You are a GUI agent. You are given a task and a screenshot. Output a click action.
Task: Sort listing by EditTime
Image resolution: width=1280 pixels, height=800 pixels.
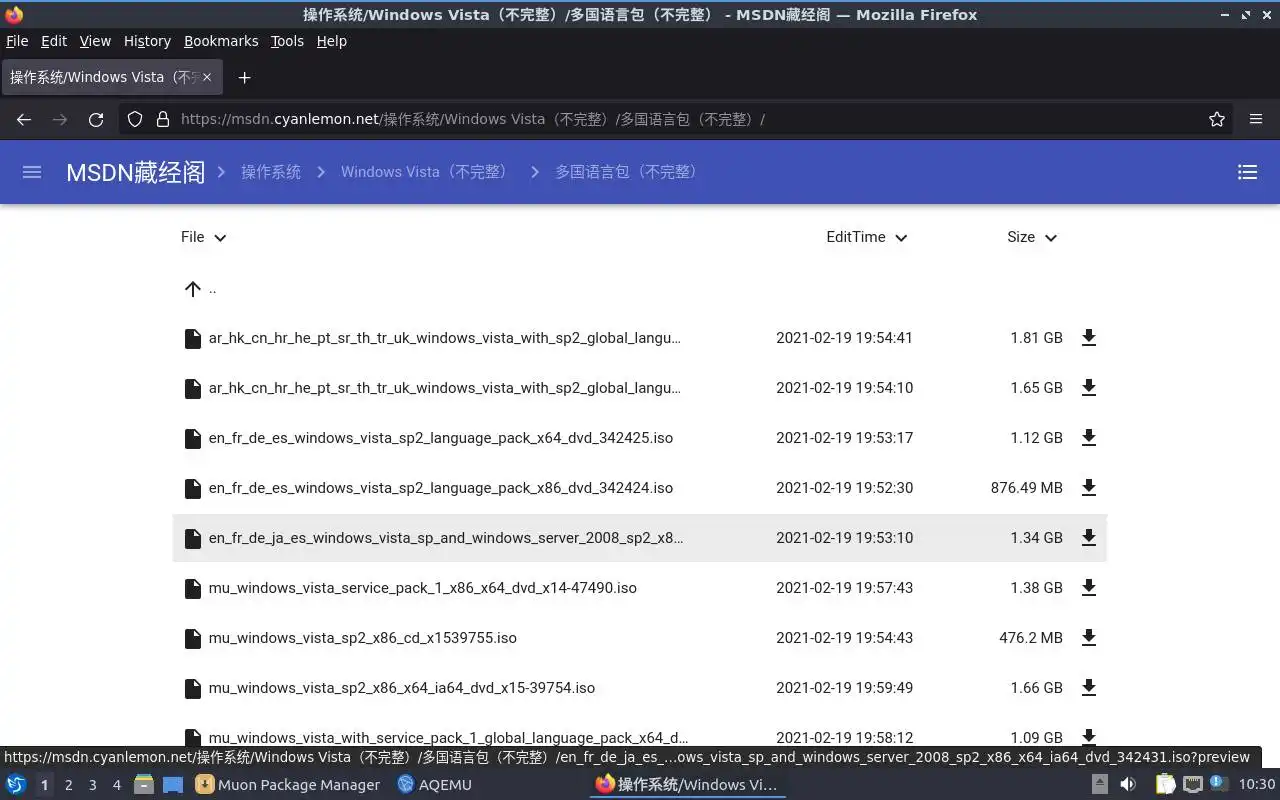click(867, 237)
